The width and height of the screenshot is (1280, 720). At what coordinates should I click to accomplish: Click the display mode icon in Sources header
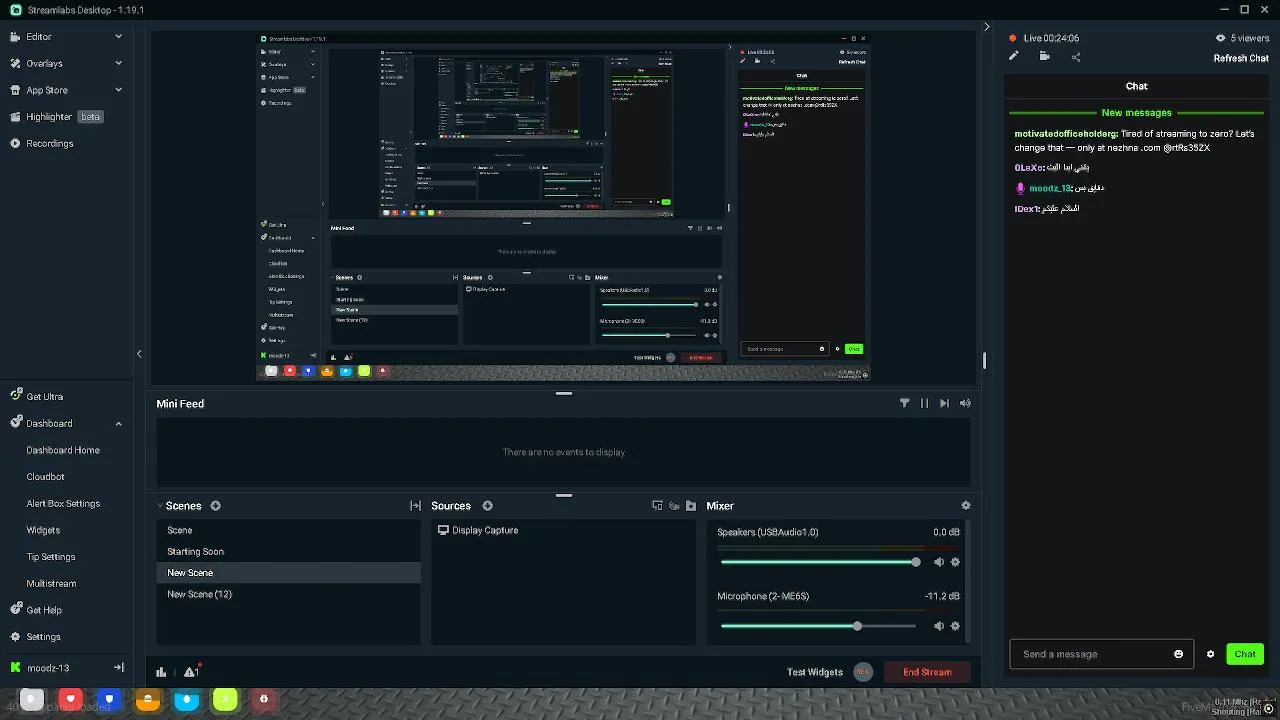pyautogui.click(x=657, y=506)
